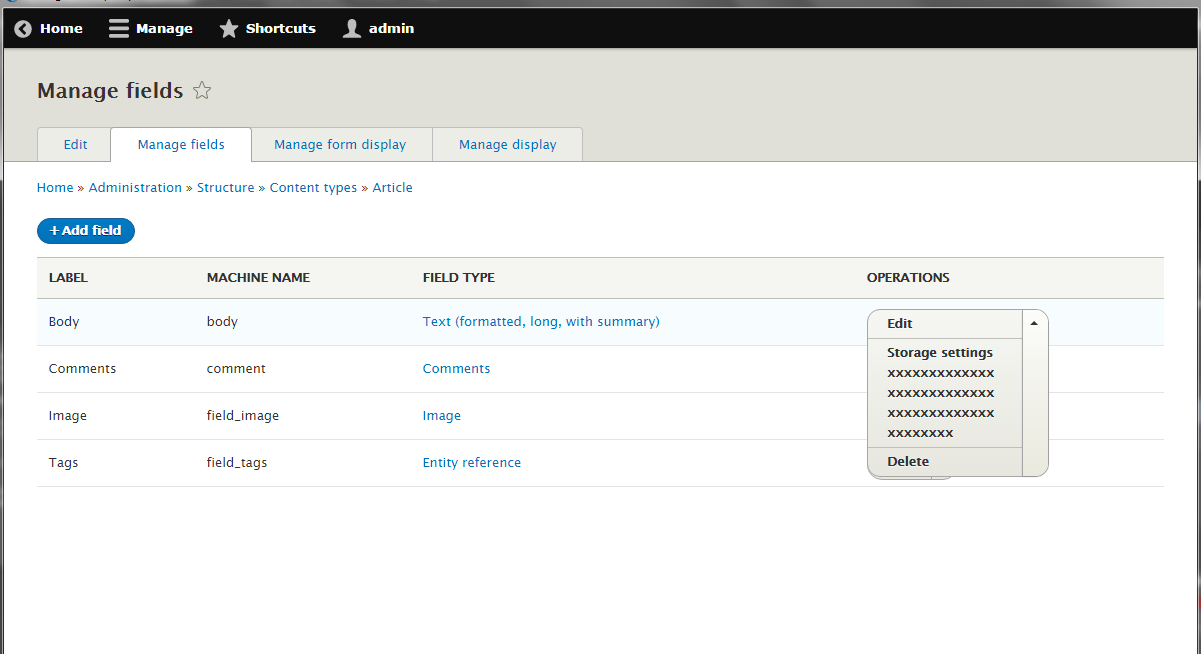Open the Manage display tab
1201x654 pixels.
click(x=507, y=144)
